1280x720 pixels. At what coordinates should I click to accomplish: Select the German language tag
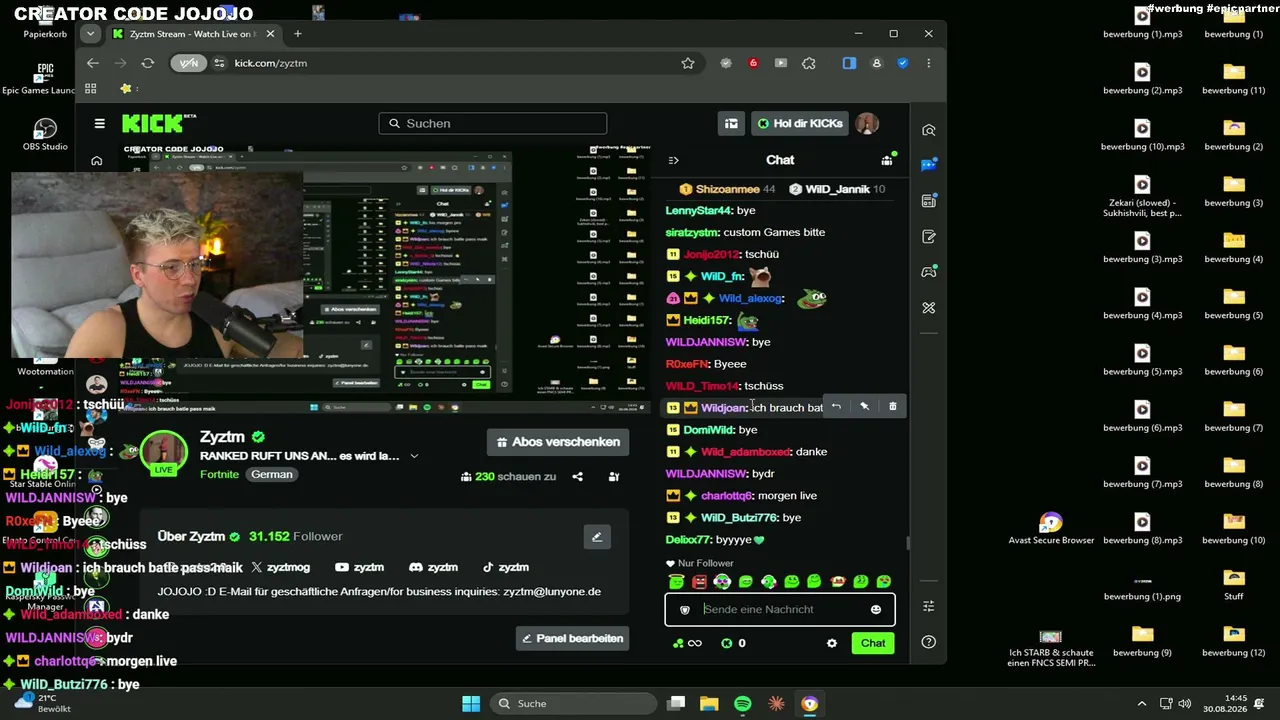[272, 474]
